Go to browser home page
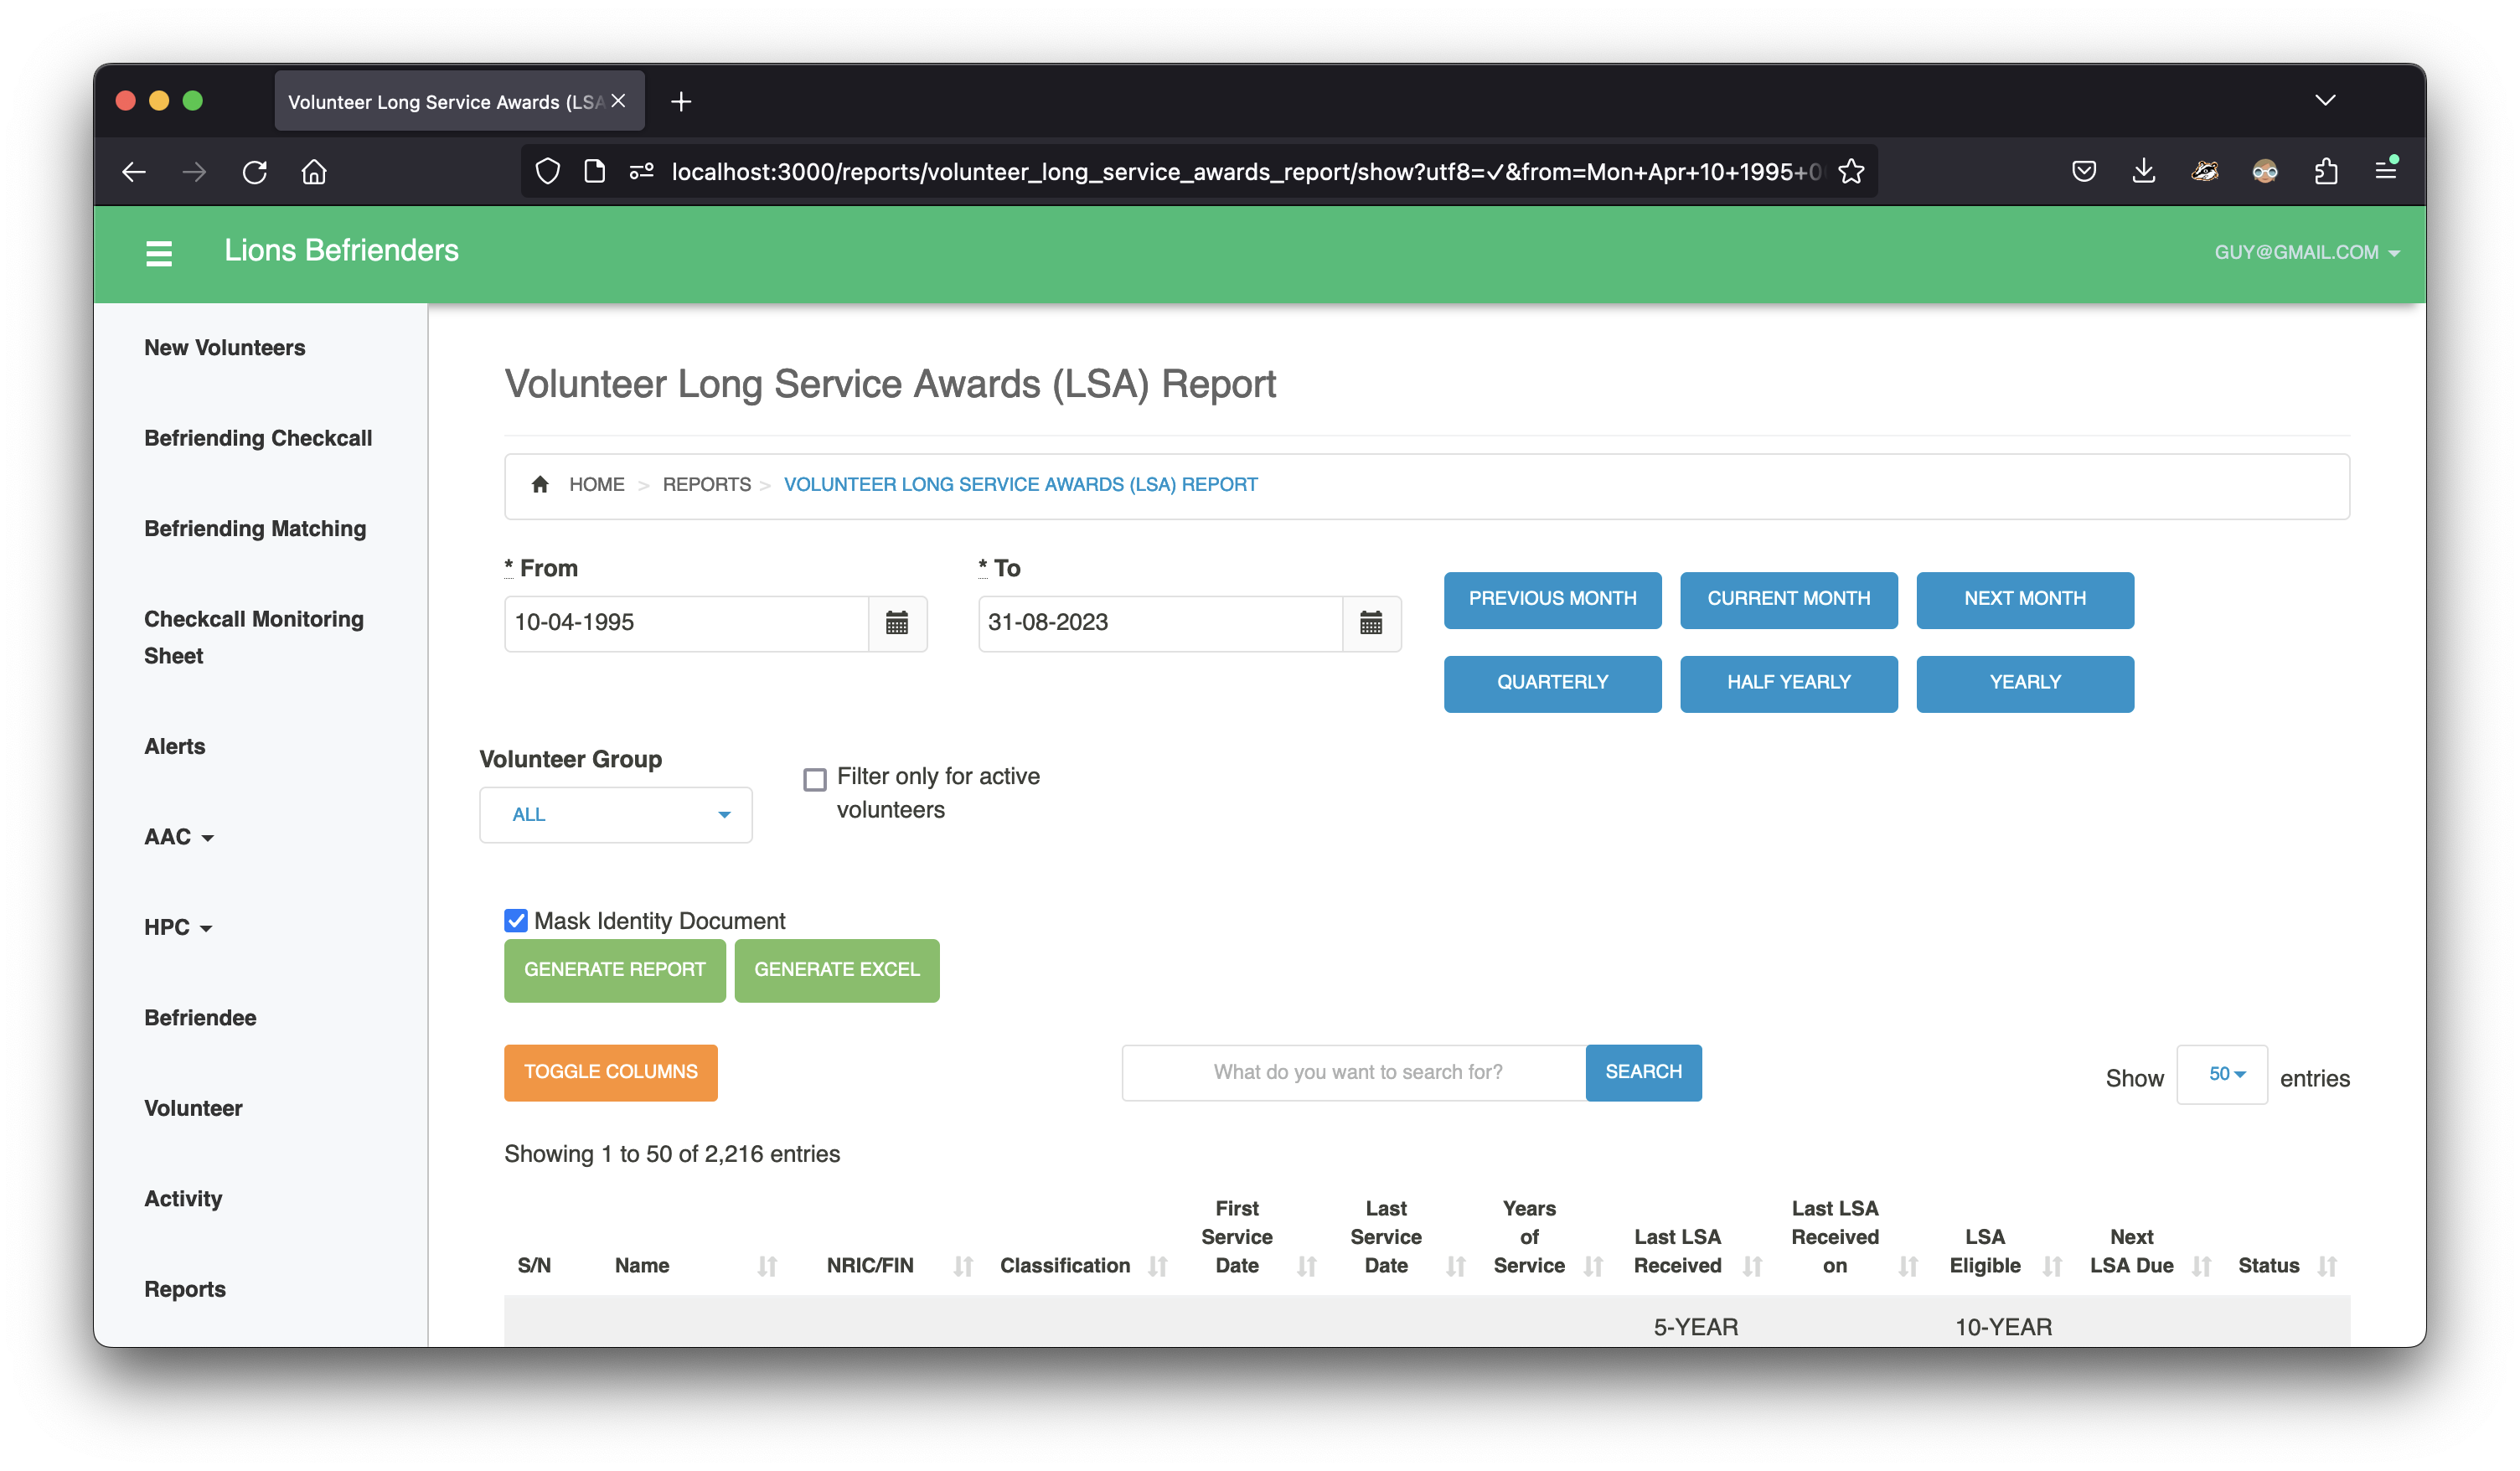 coord(314,172)
